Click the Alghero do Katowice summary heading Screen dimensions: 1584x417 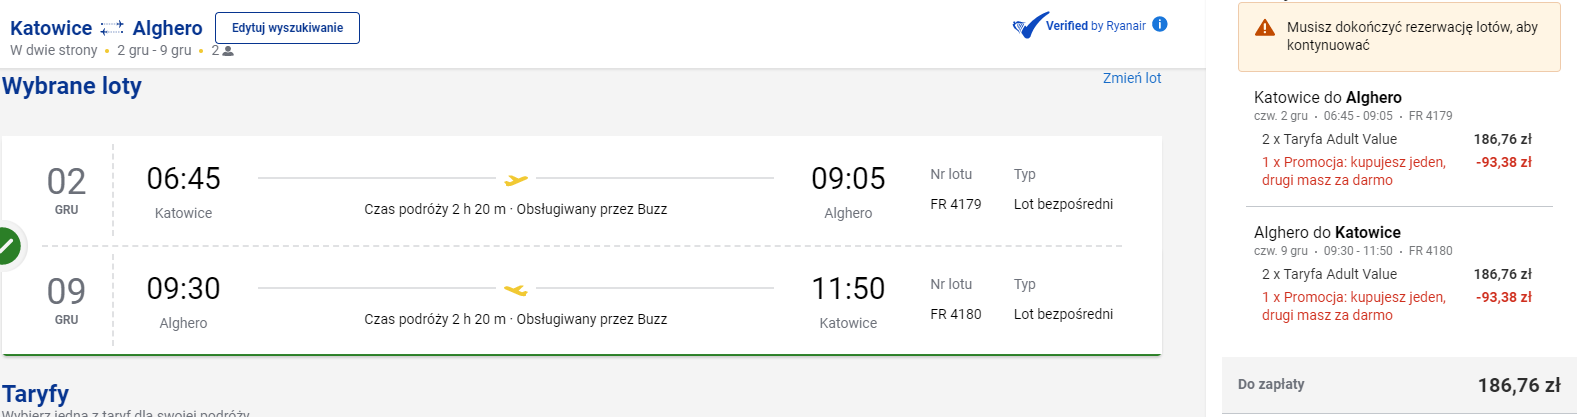(x=1327, y=232)
